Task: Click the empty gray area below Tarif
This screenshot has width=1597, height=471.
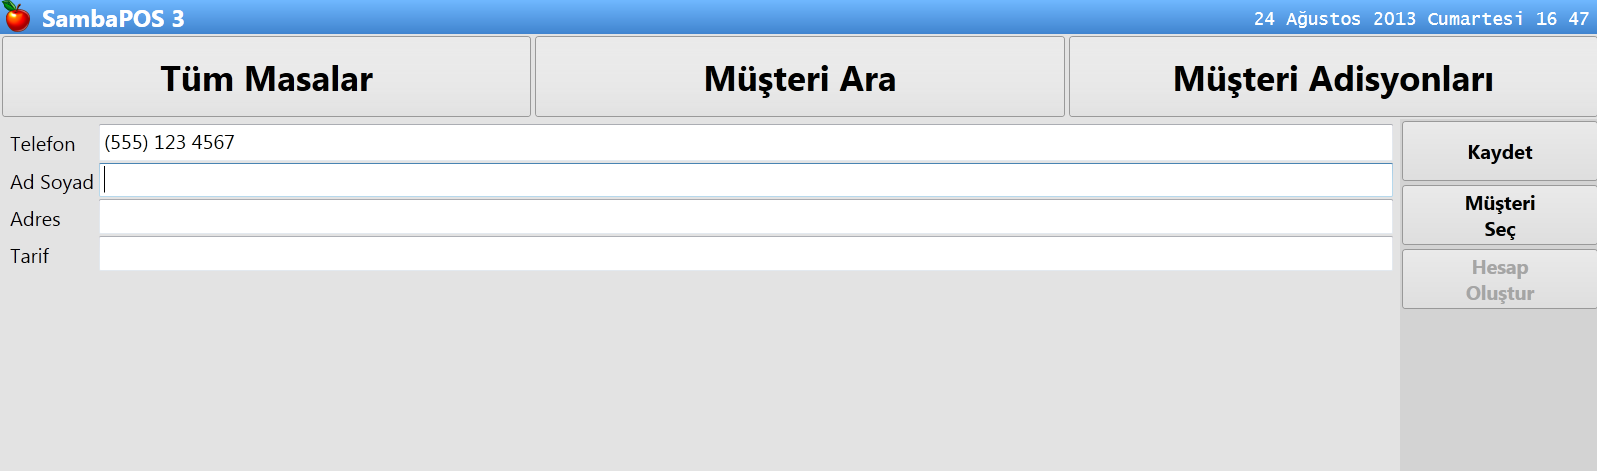Action: (700, 370)
